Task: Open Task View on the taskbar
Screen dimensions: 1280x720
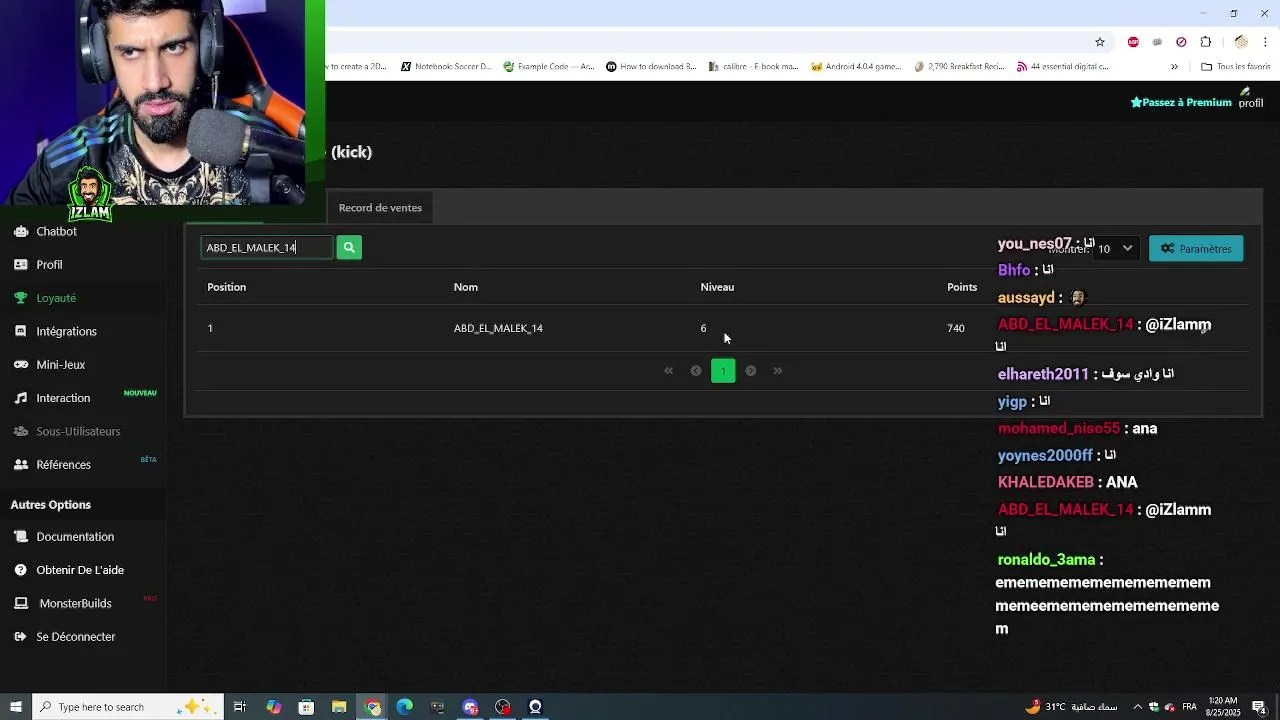Action: [x=240, y=707]
